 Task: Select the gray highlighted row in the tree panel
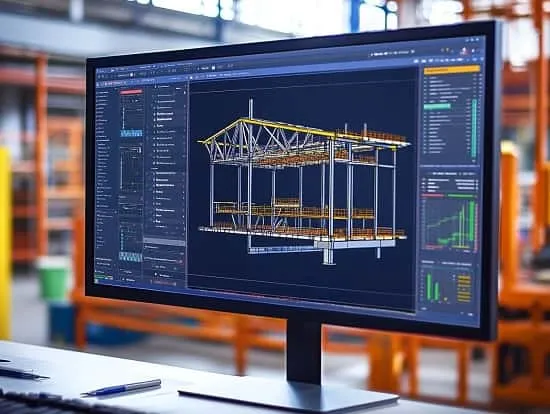[x=165, y=242]
